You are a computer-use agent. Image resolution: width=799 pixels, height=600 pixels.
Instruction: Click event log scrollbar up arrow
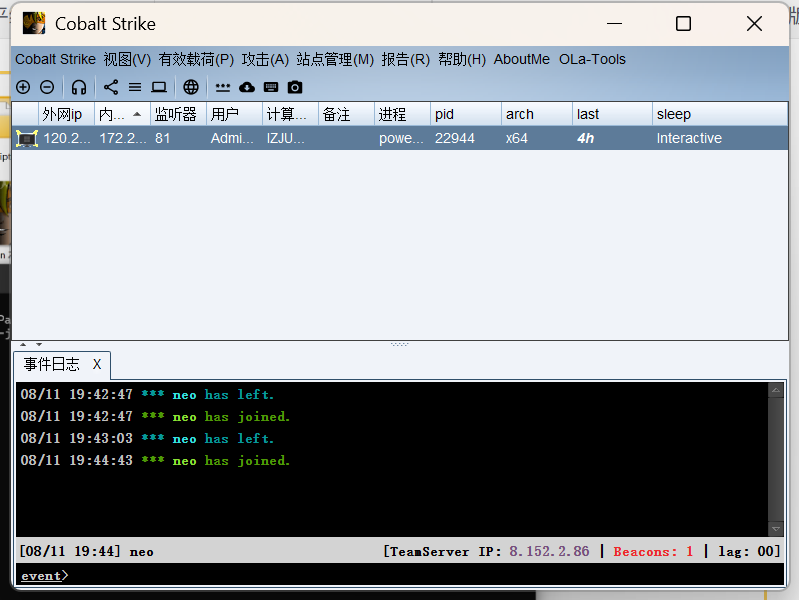click(x=776, y=390)
